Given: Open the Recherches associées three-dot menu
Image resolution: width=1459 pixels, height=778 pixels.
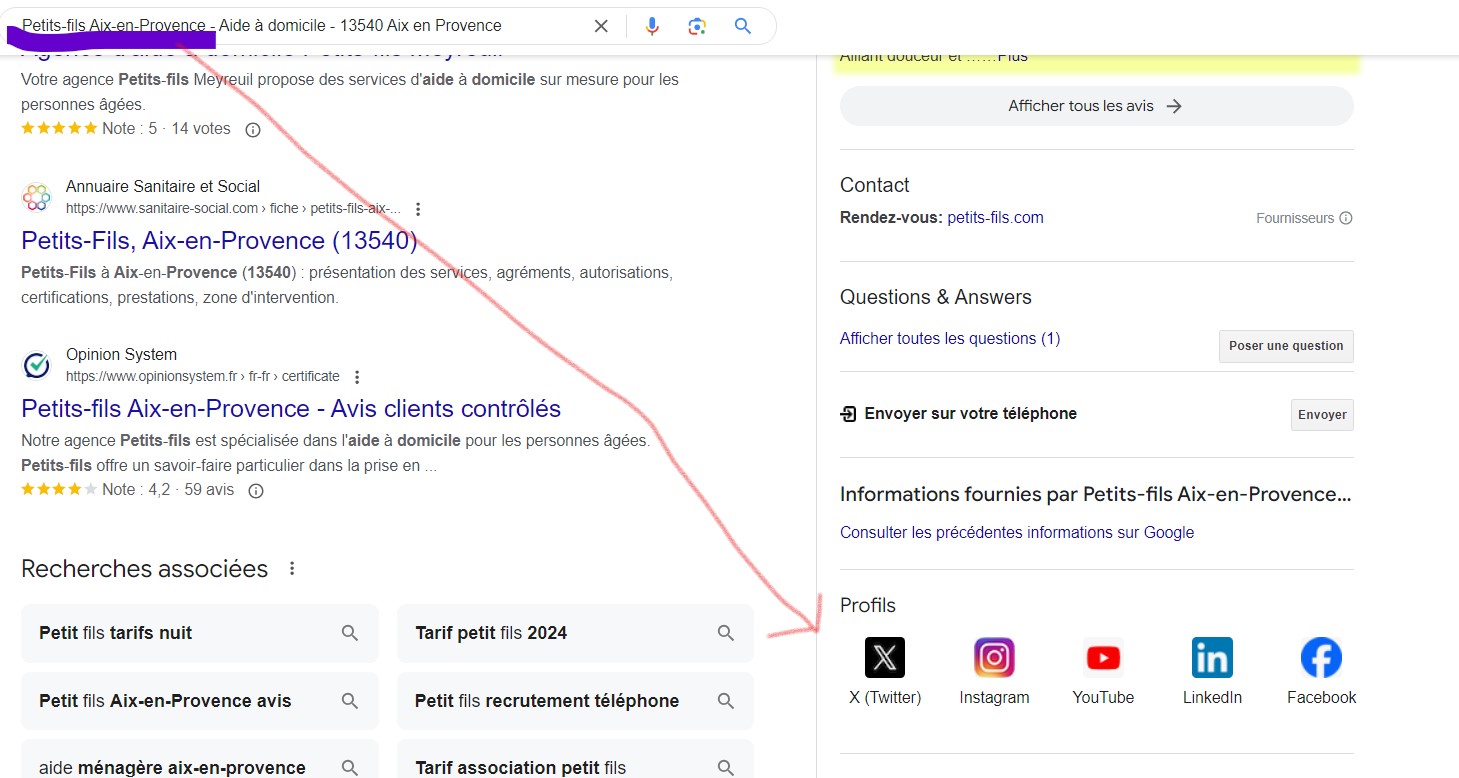Looking at the screenshot, I should tap(292, 569).
